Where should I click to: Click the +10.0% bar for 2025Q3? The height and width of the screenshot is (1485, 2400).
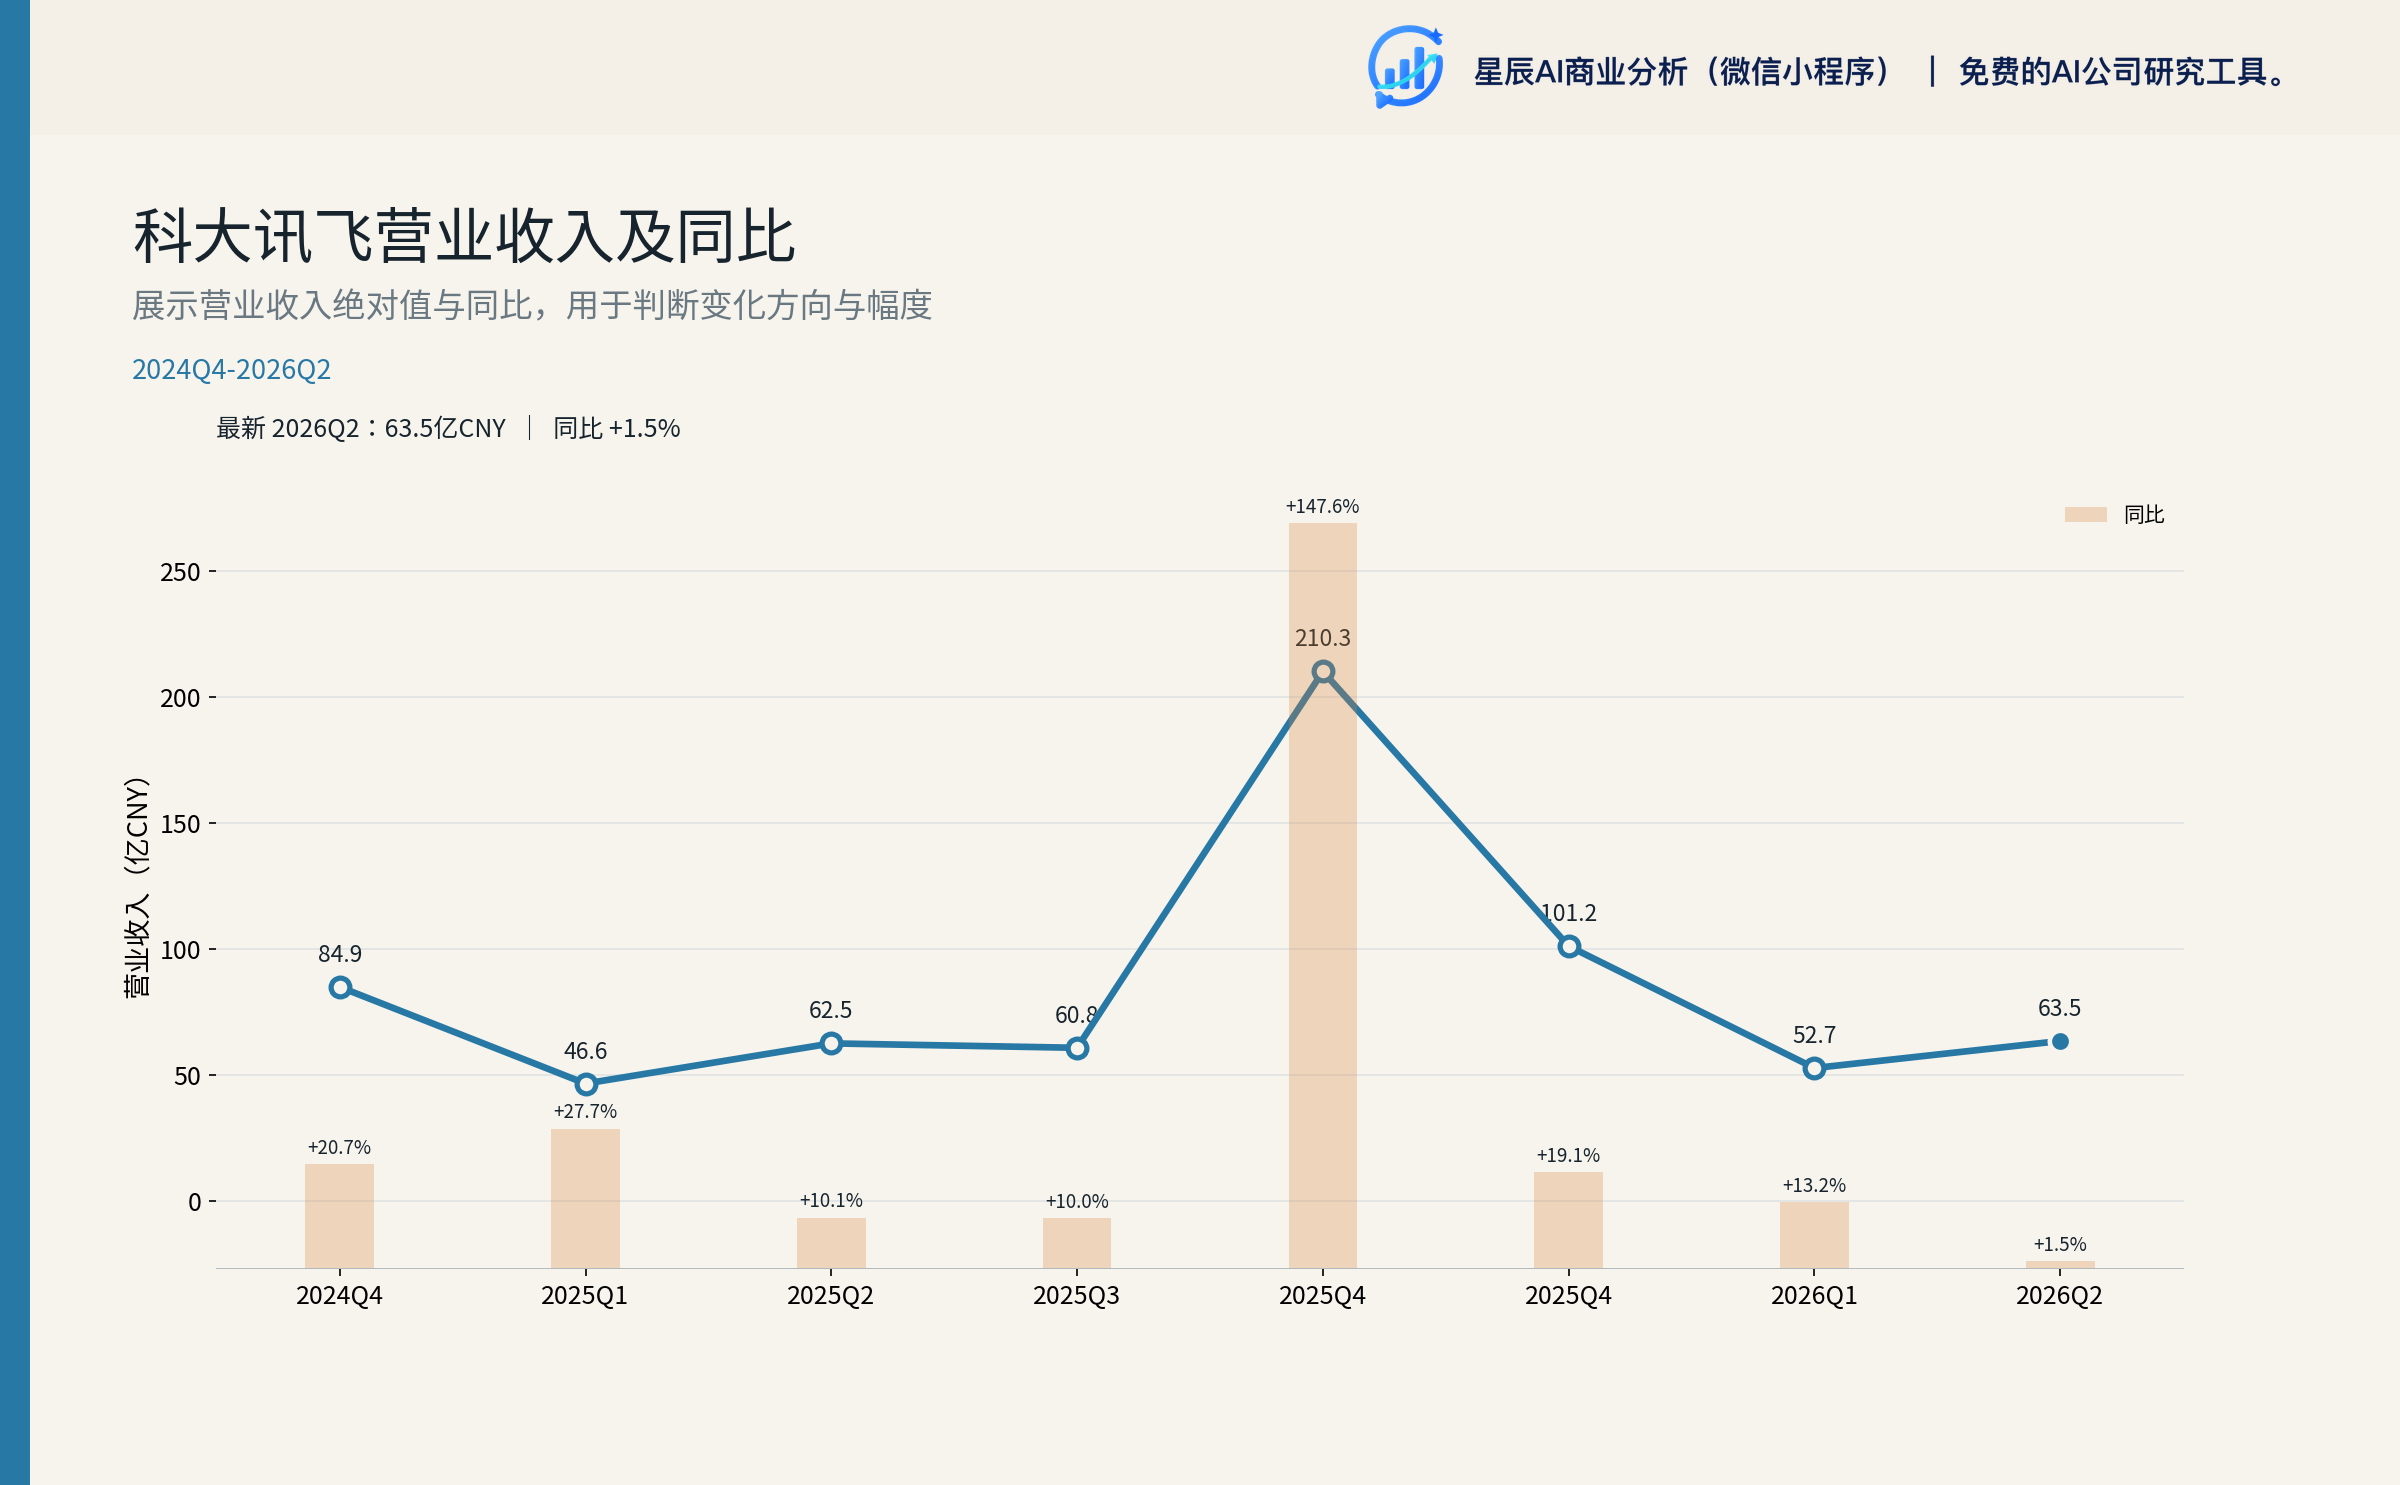[x=1077, y=1243]
